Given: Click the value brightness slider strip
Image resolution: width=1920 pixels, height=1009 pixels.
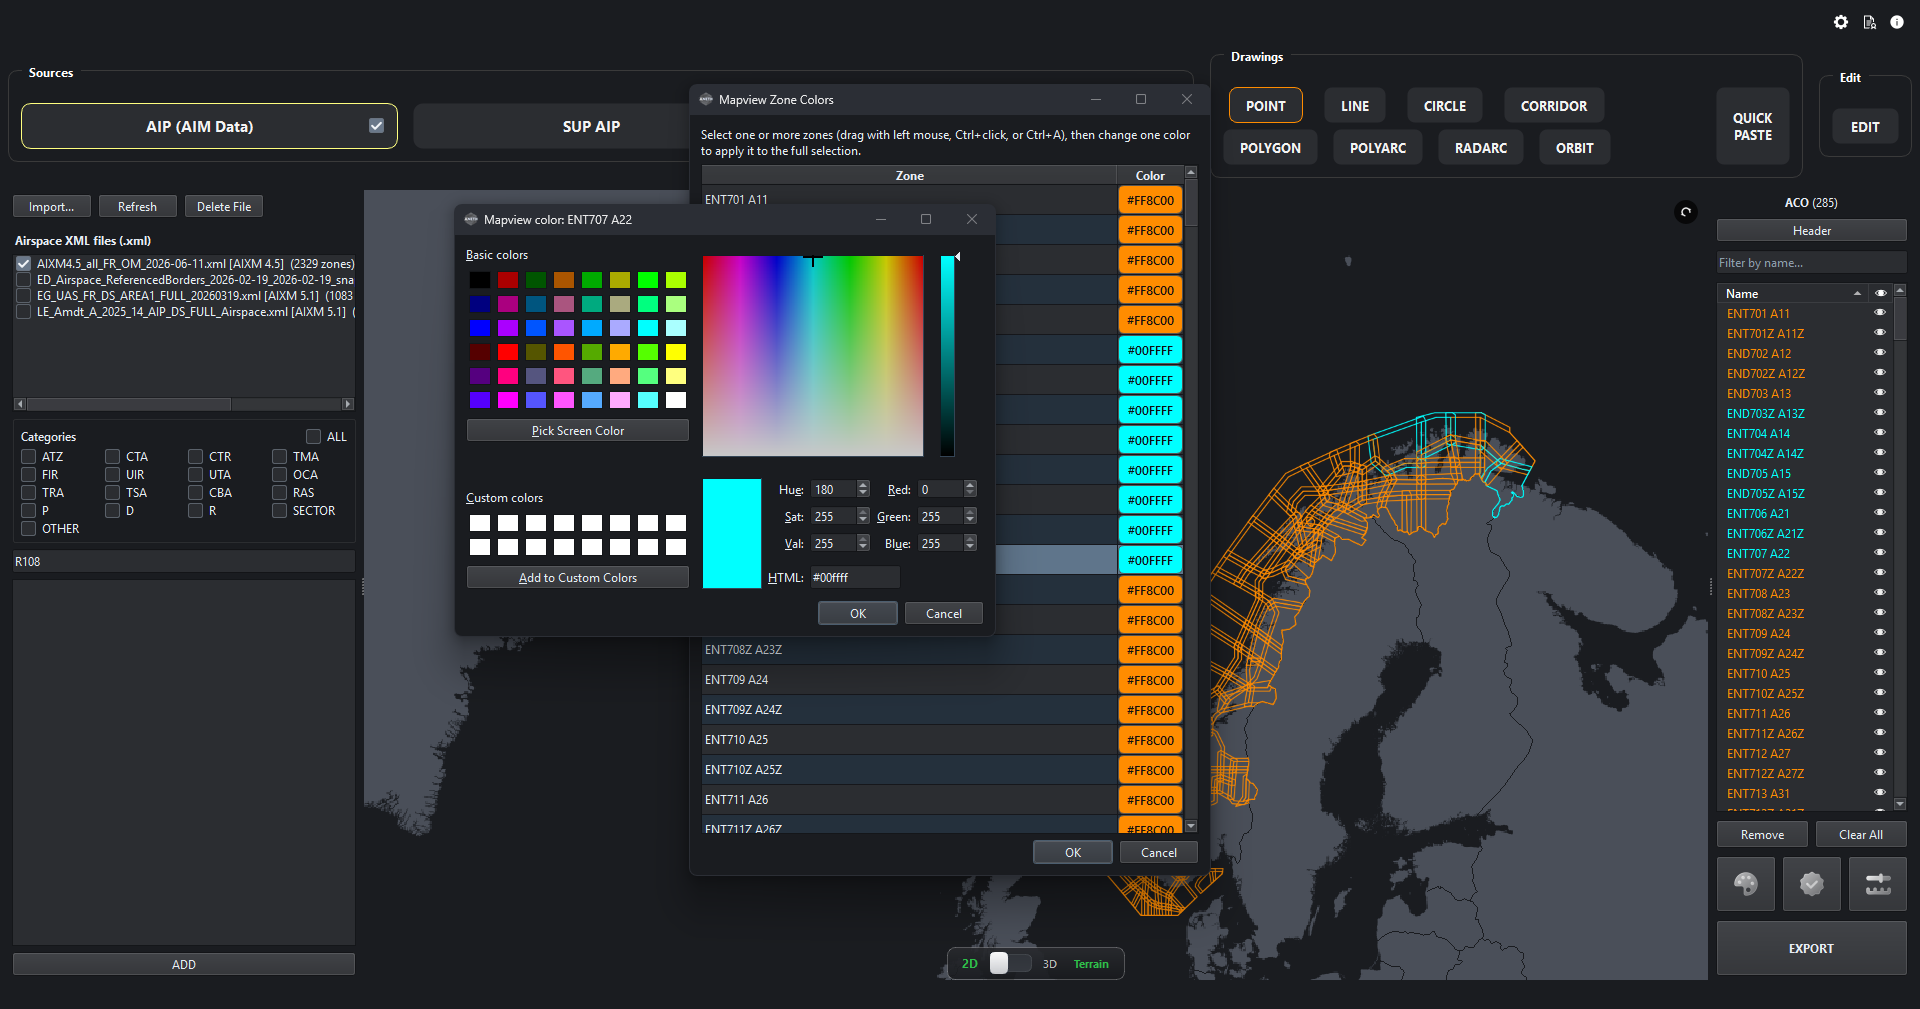Looking at the screenshot, I should (x=947, y=356).
